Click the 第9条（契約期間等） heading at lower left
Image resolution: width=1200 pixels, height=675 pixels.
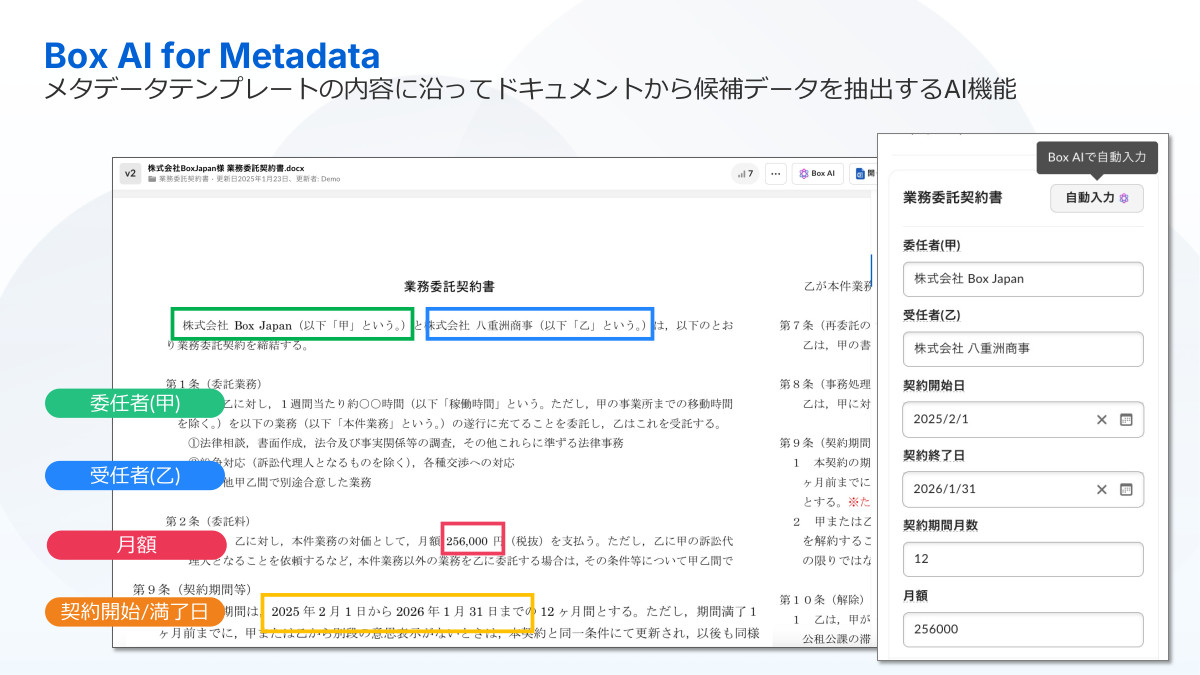[192, 589]
